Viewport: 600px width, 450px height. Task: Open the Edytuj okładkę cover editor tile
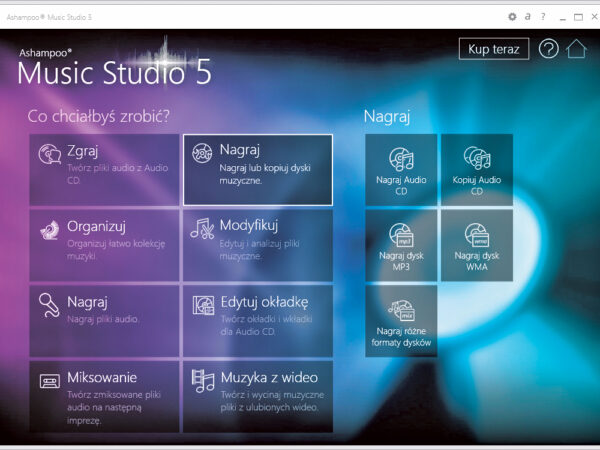[257, 320]
